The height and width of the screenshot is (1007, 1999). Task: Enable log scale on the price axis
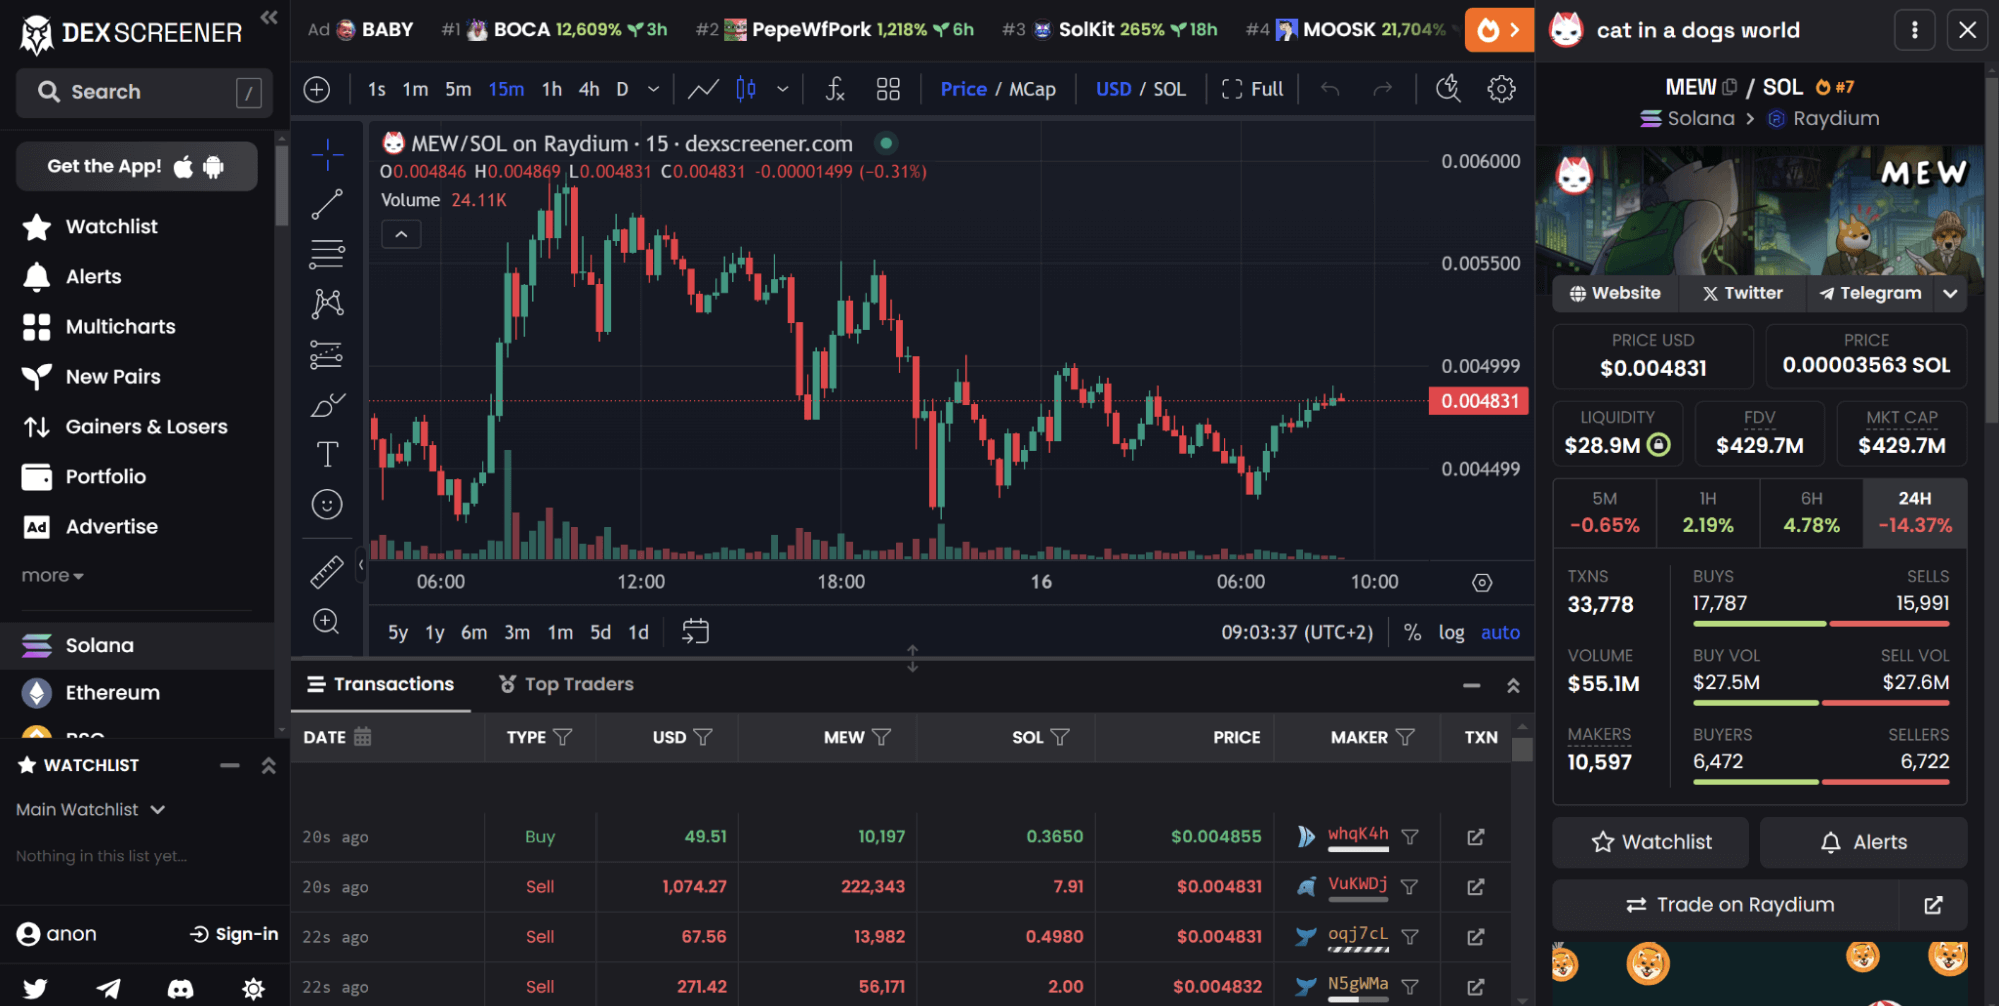point(1451,632)
